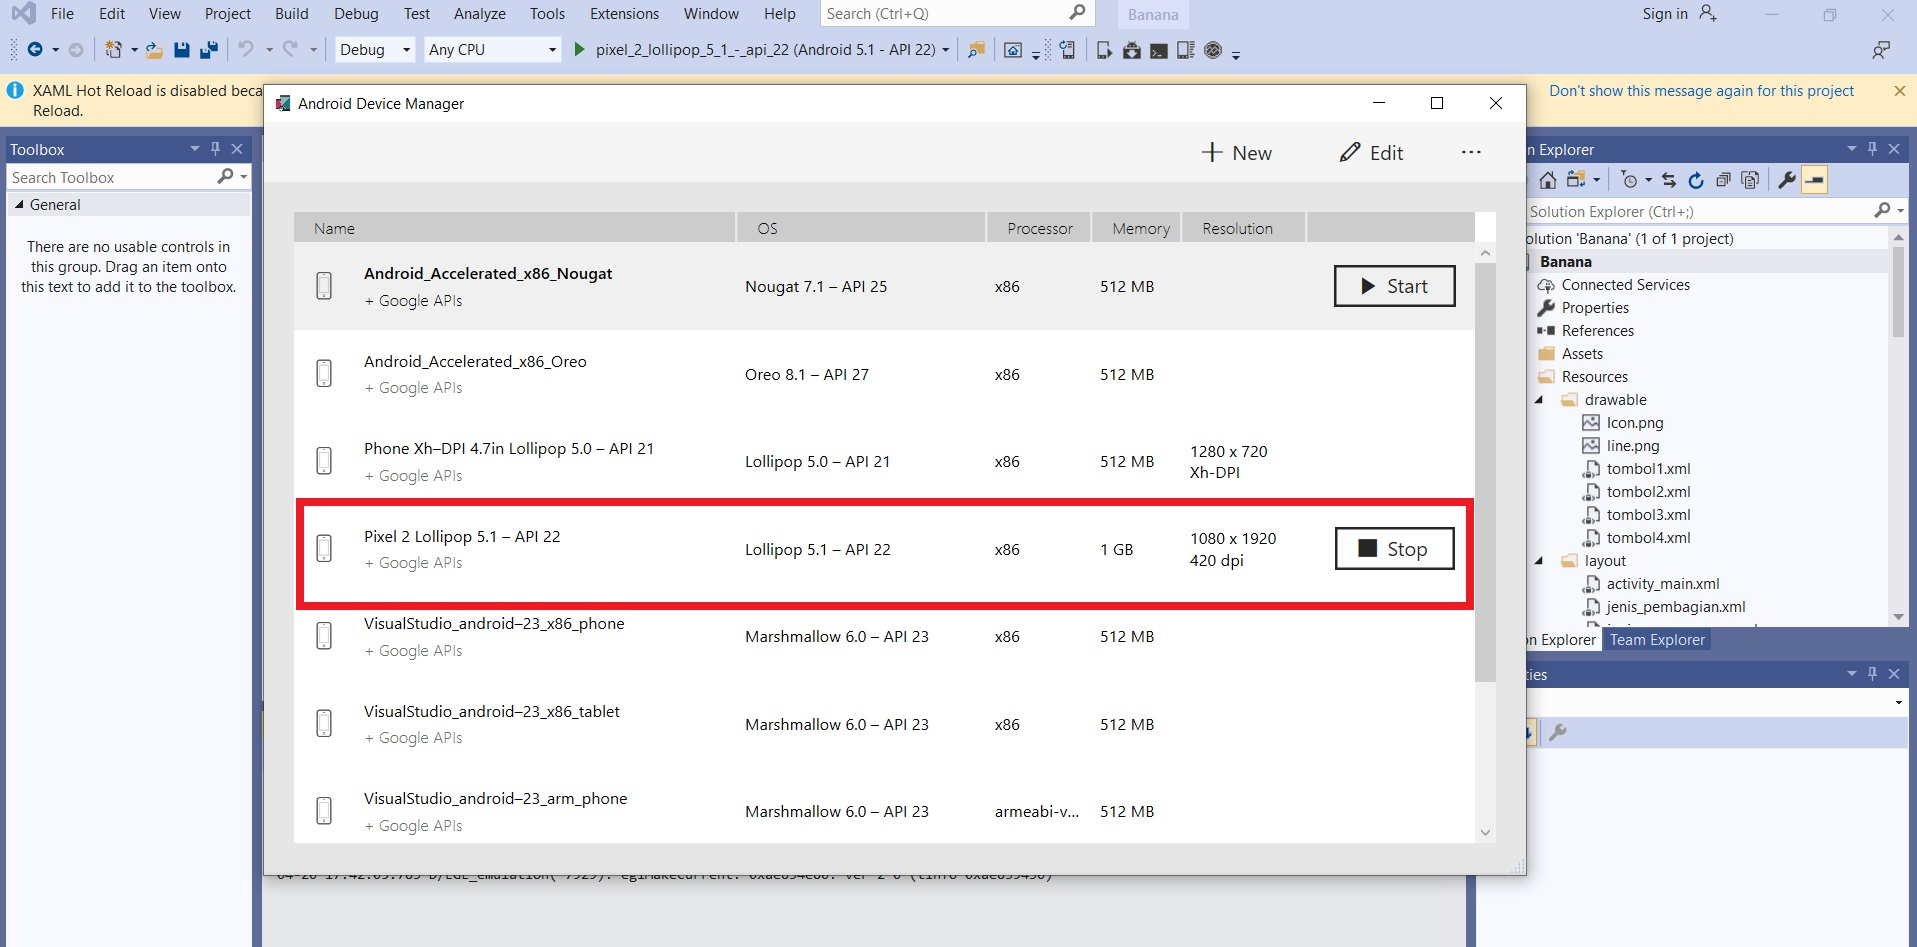Open the File menu
Image resolution: width=1917 pixels, height=947 pixels.
pyautogui.click(x=62, y=14)
